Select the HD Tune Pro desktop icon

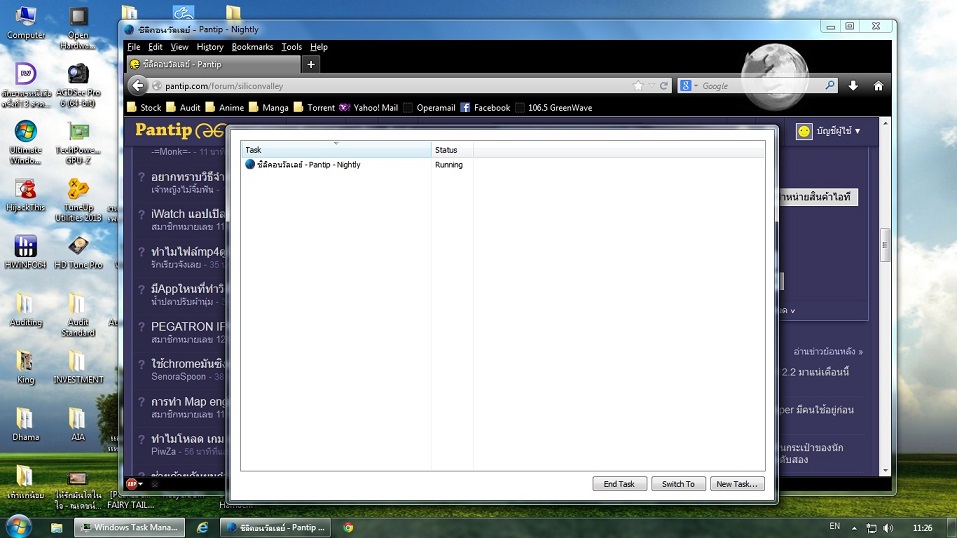pos(78,252)
